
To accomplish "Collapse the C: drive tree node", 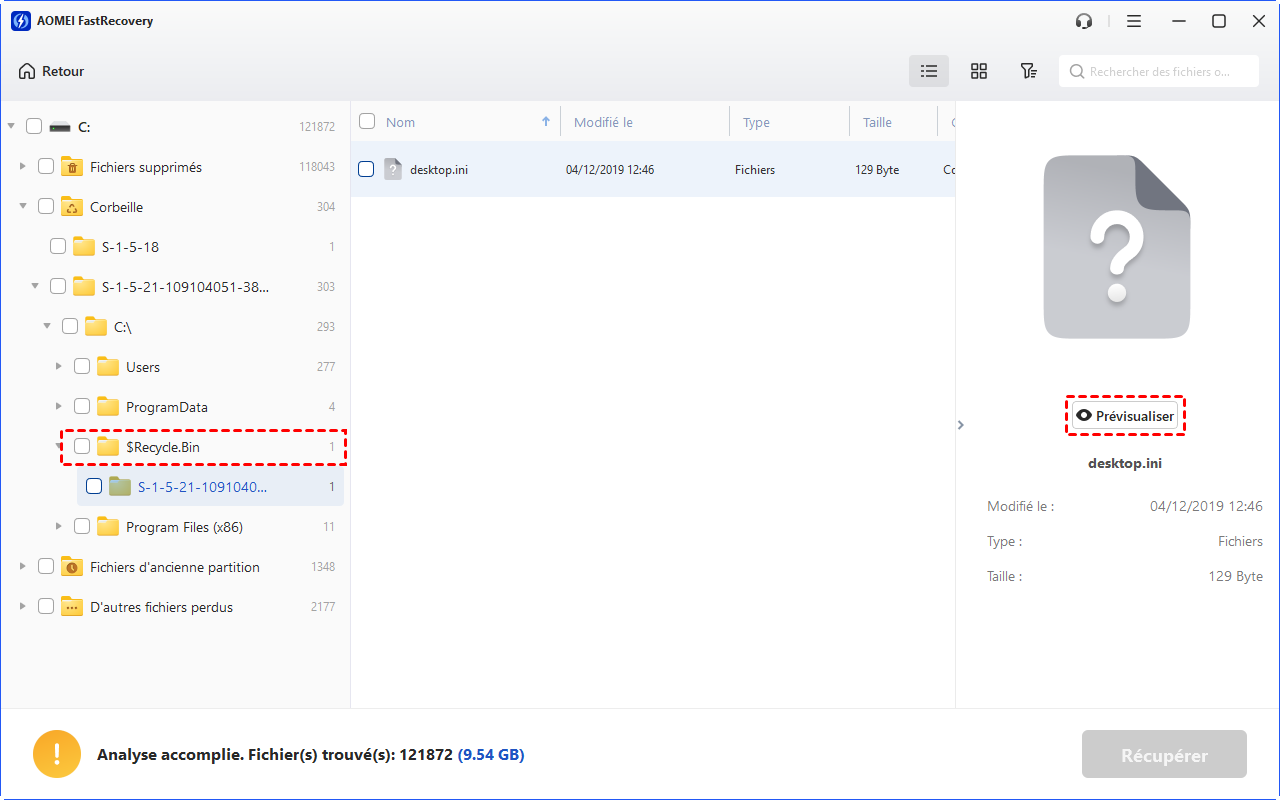I will tap(11, 127).
